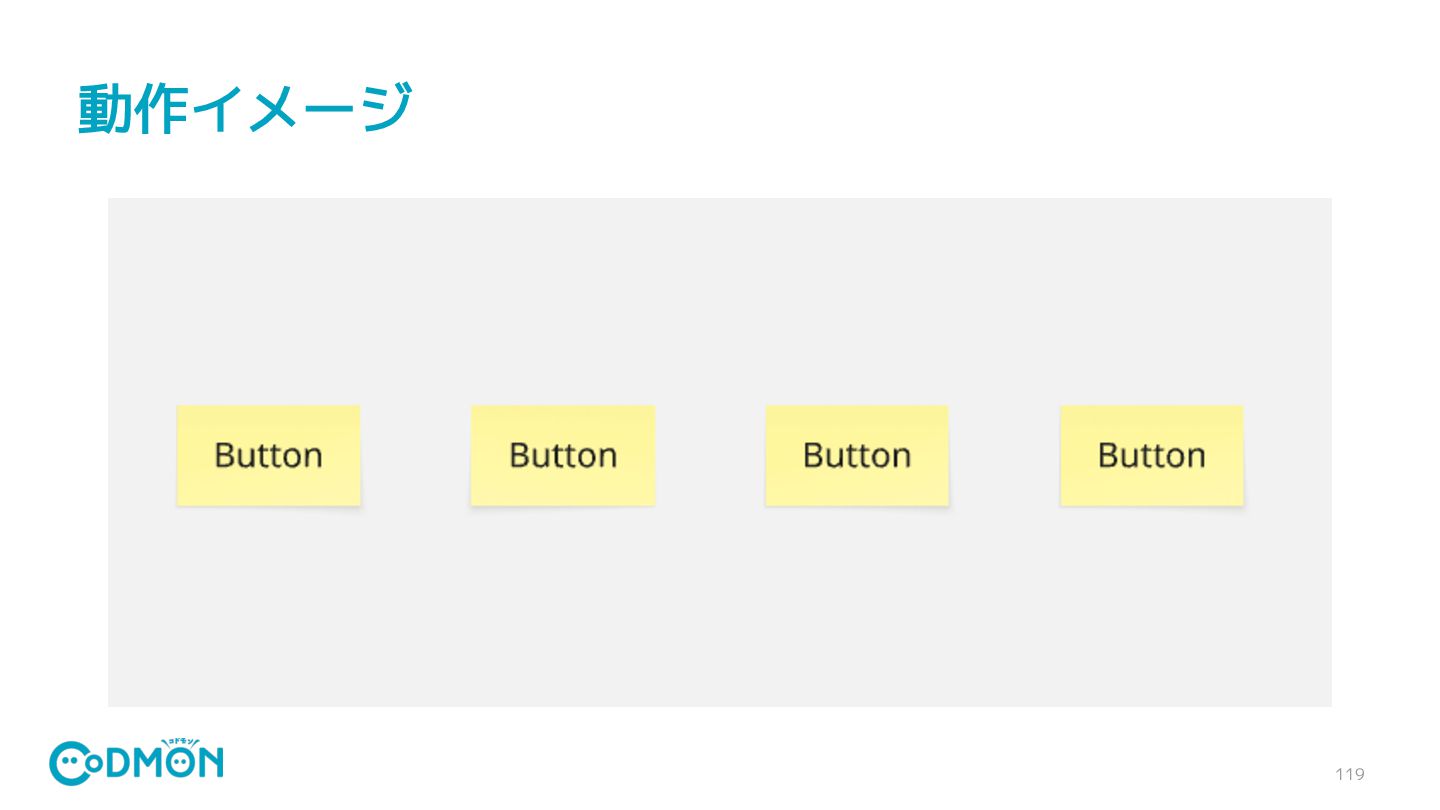
Task: Click the 動 character in the title
Action: point(104,108)
